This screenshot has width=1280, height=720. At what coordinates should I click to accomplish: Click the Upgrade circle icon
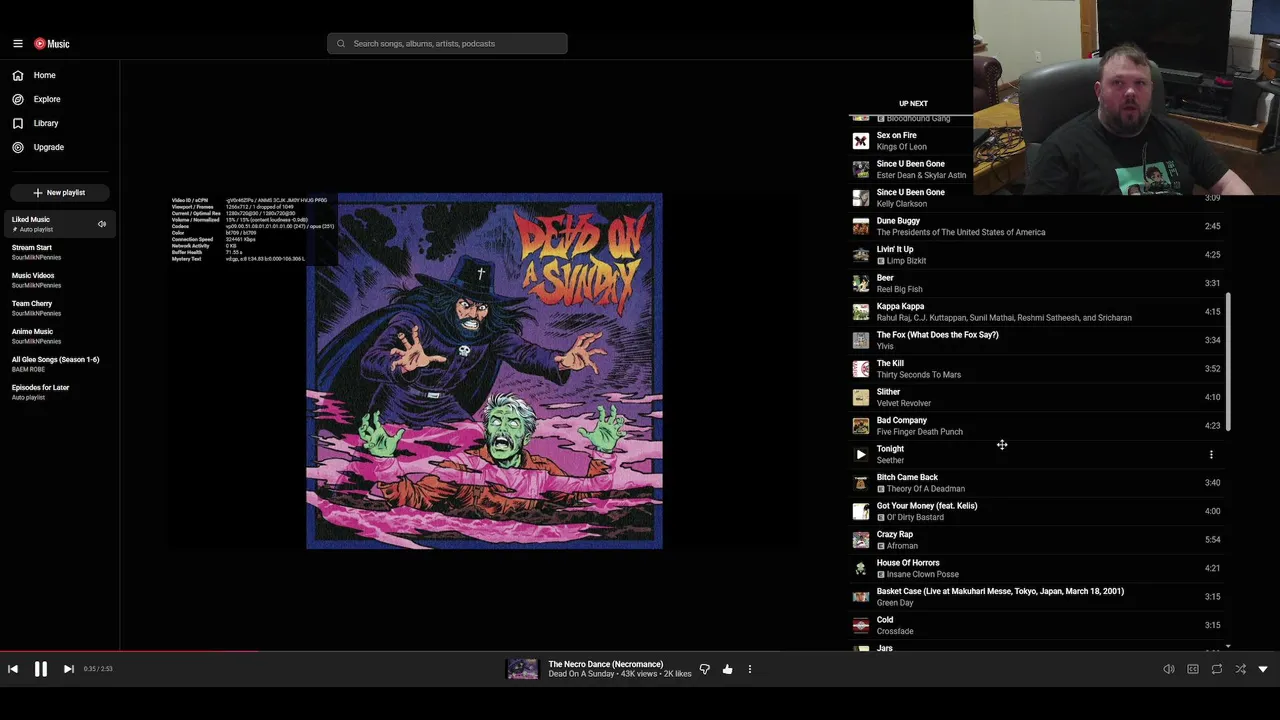coord(18,147)
